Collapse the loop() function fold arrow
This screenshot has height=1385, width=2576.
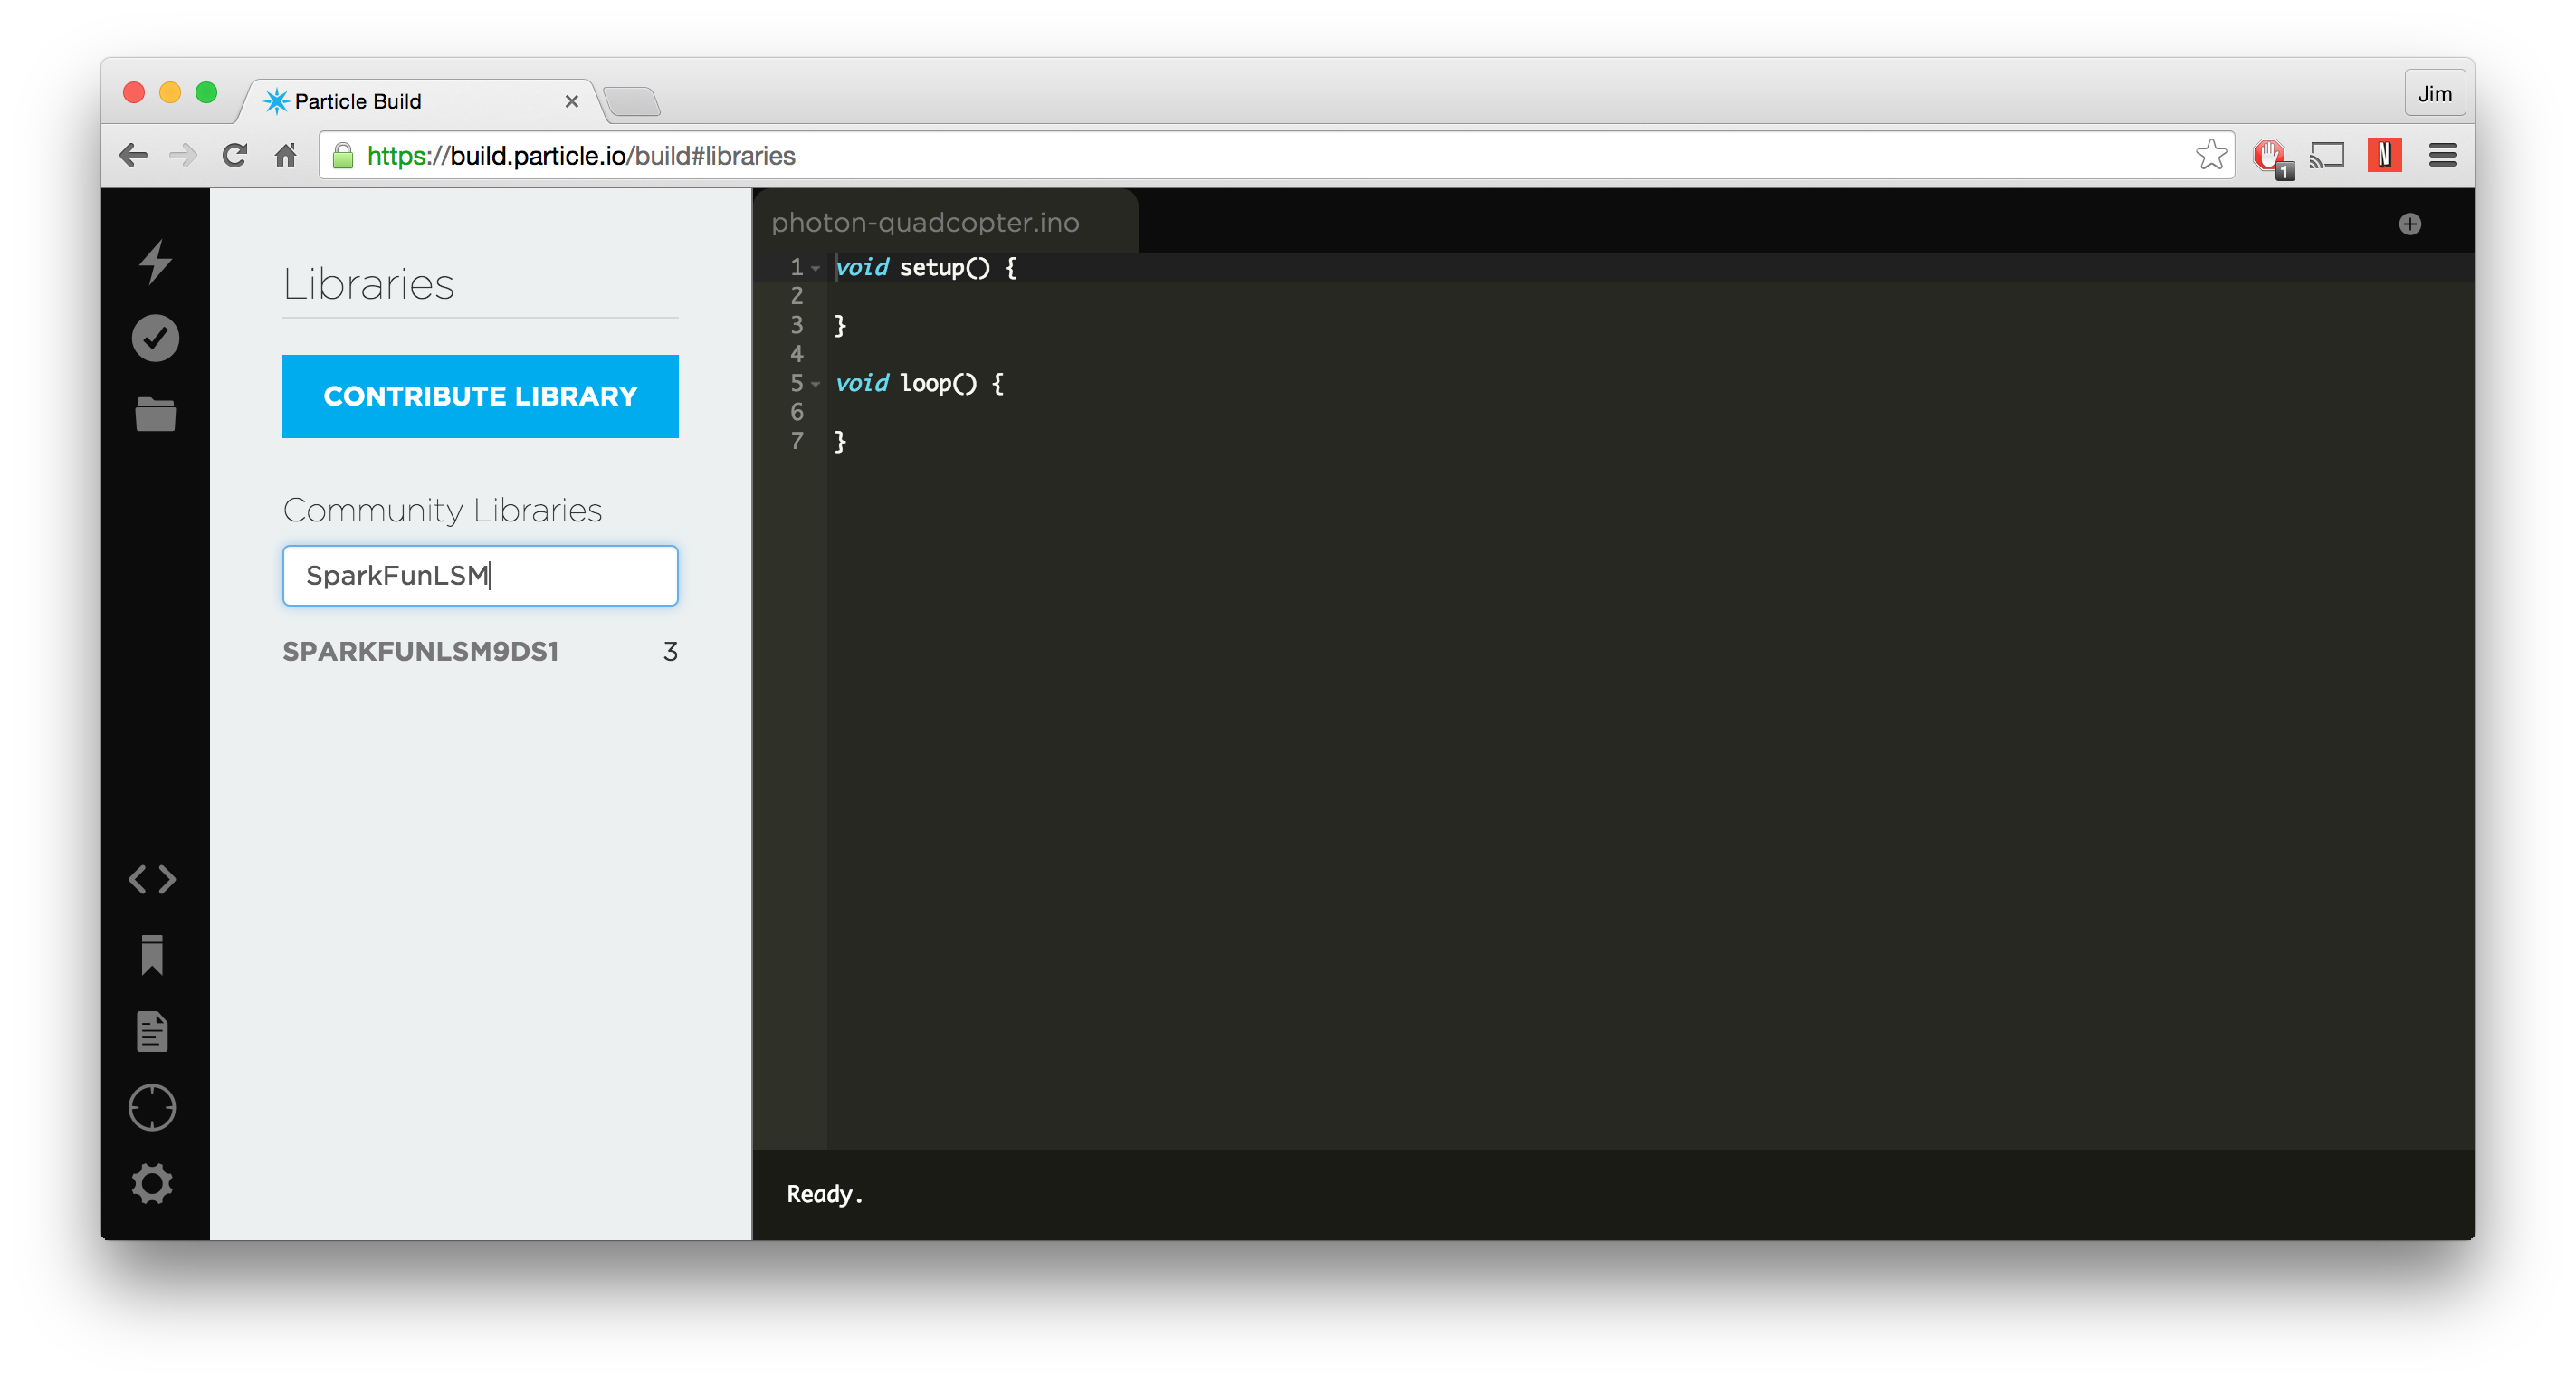point(816,384)
